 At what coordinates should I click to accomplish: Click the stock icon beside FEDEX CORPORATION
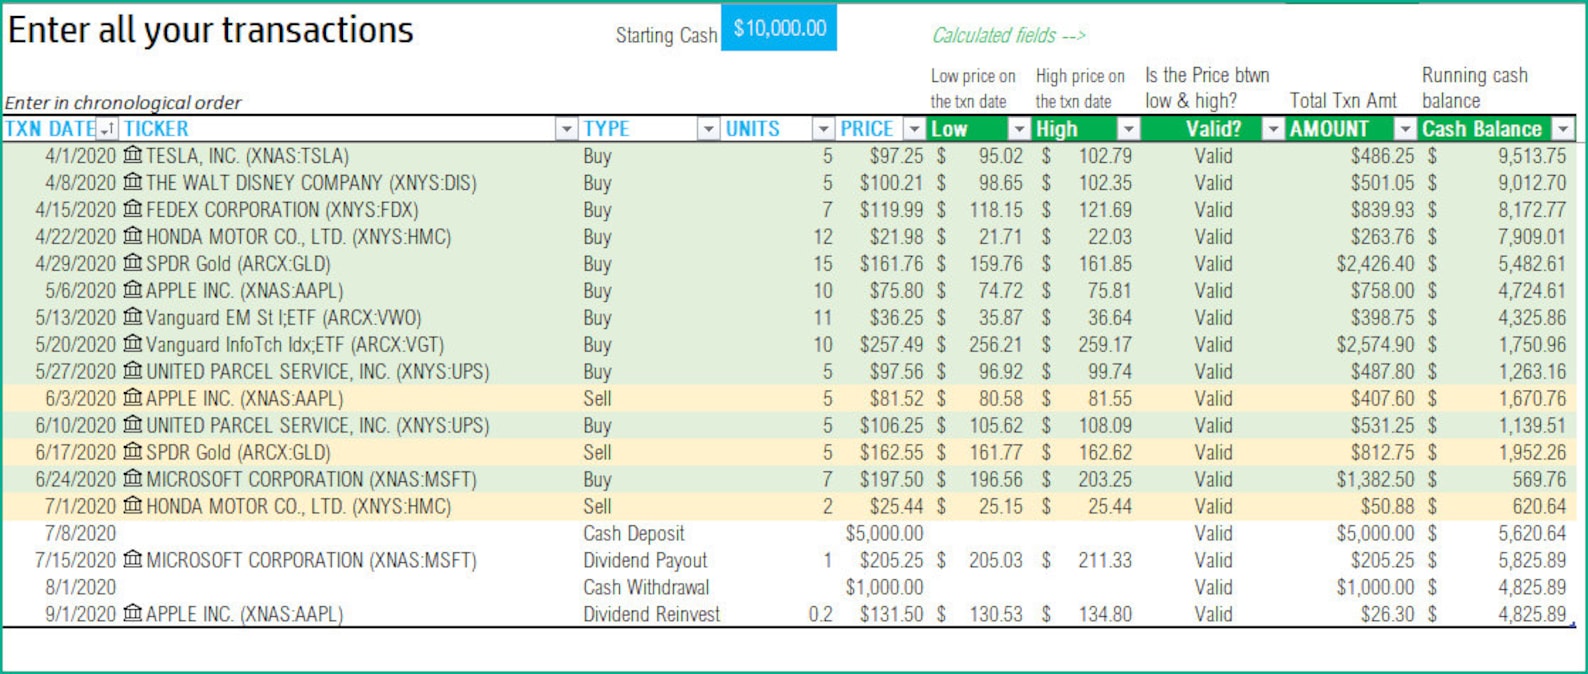[133, 209]
